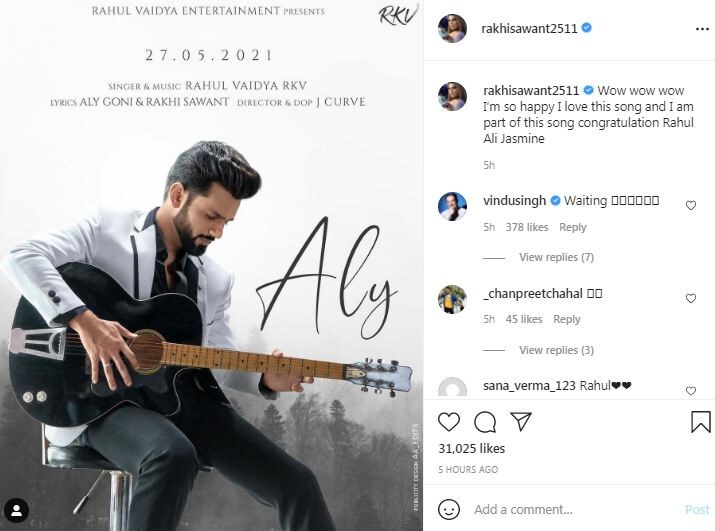Show tagged people icon on the photo
Viewport: 715px width, 531px height.
click(17, 510)
